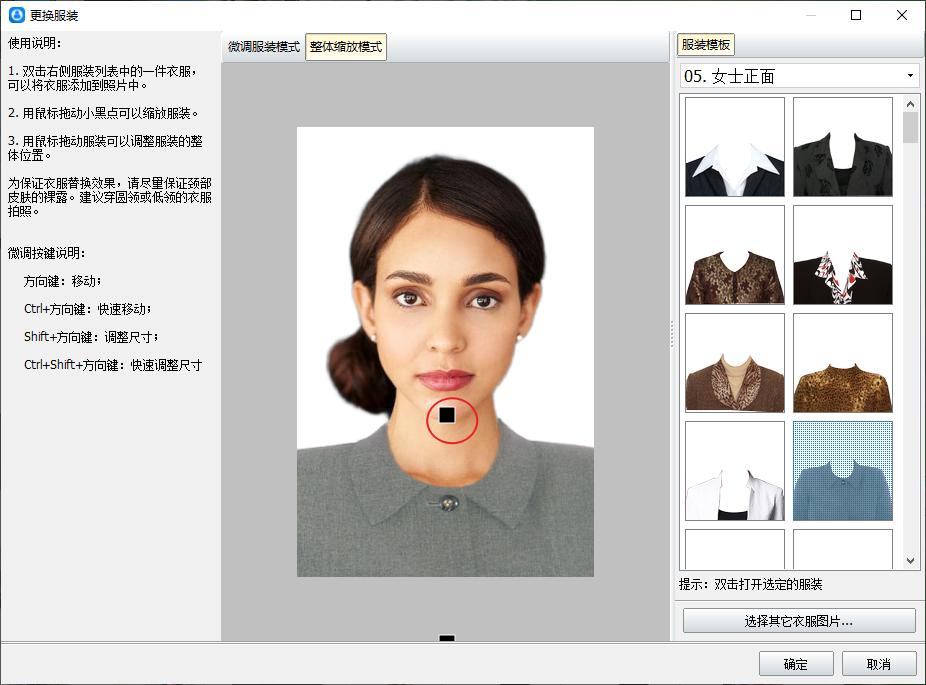Click the black resize handle on the neck

coord(447,414)
